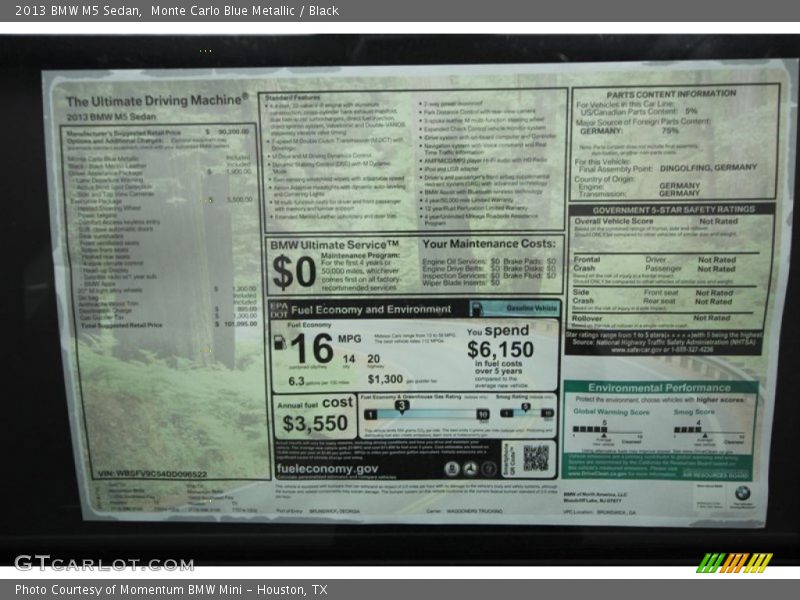Click the EPA DOT label badge
Image resolution: width=800 pixels, height=600 pixels.
[279, 310]
